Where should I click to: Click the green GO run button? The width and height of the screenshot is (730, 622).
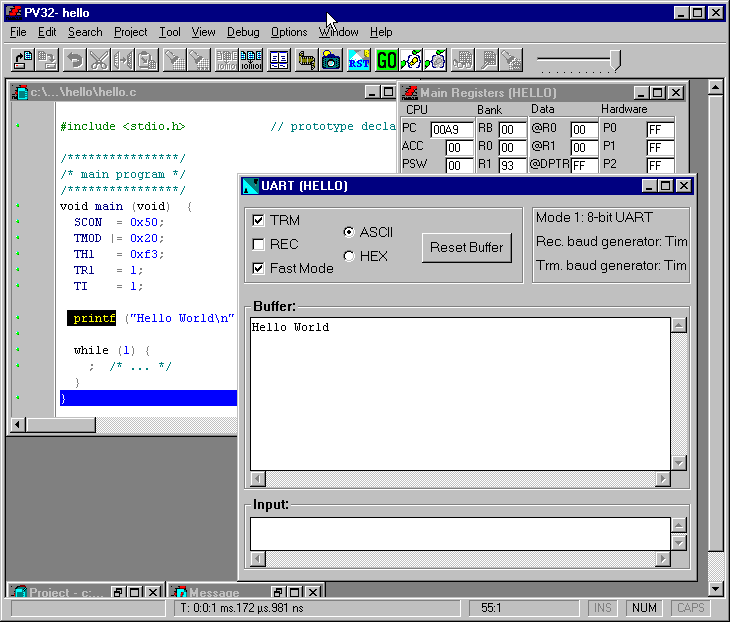tap(386, 60)
